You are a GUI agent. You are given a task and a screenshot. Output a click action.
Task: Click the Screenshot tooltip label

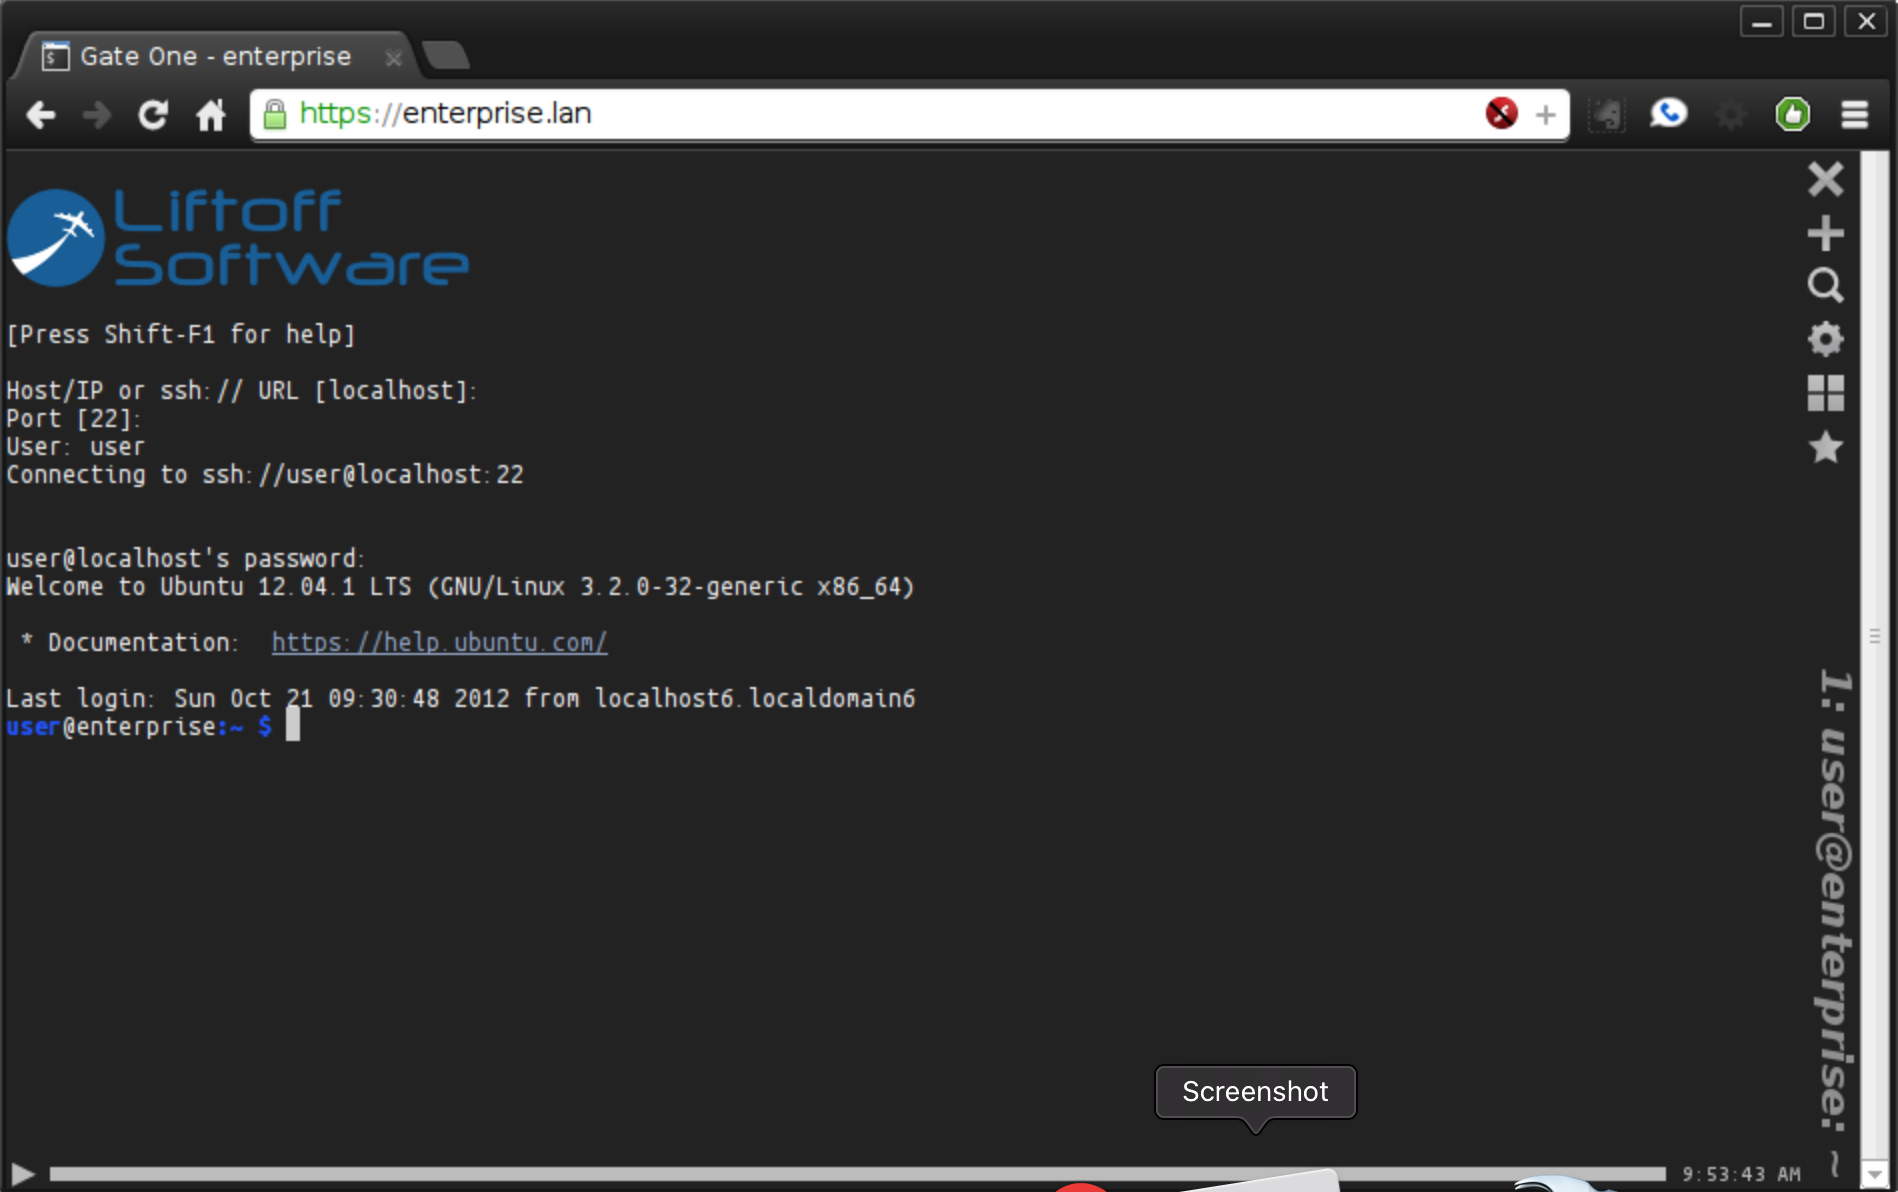point(1255,1092)
